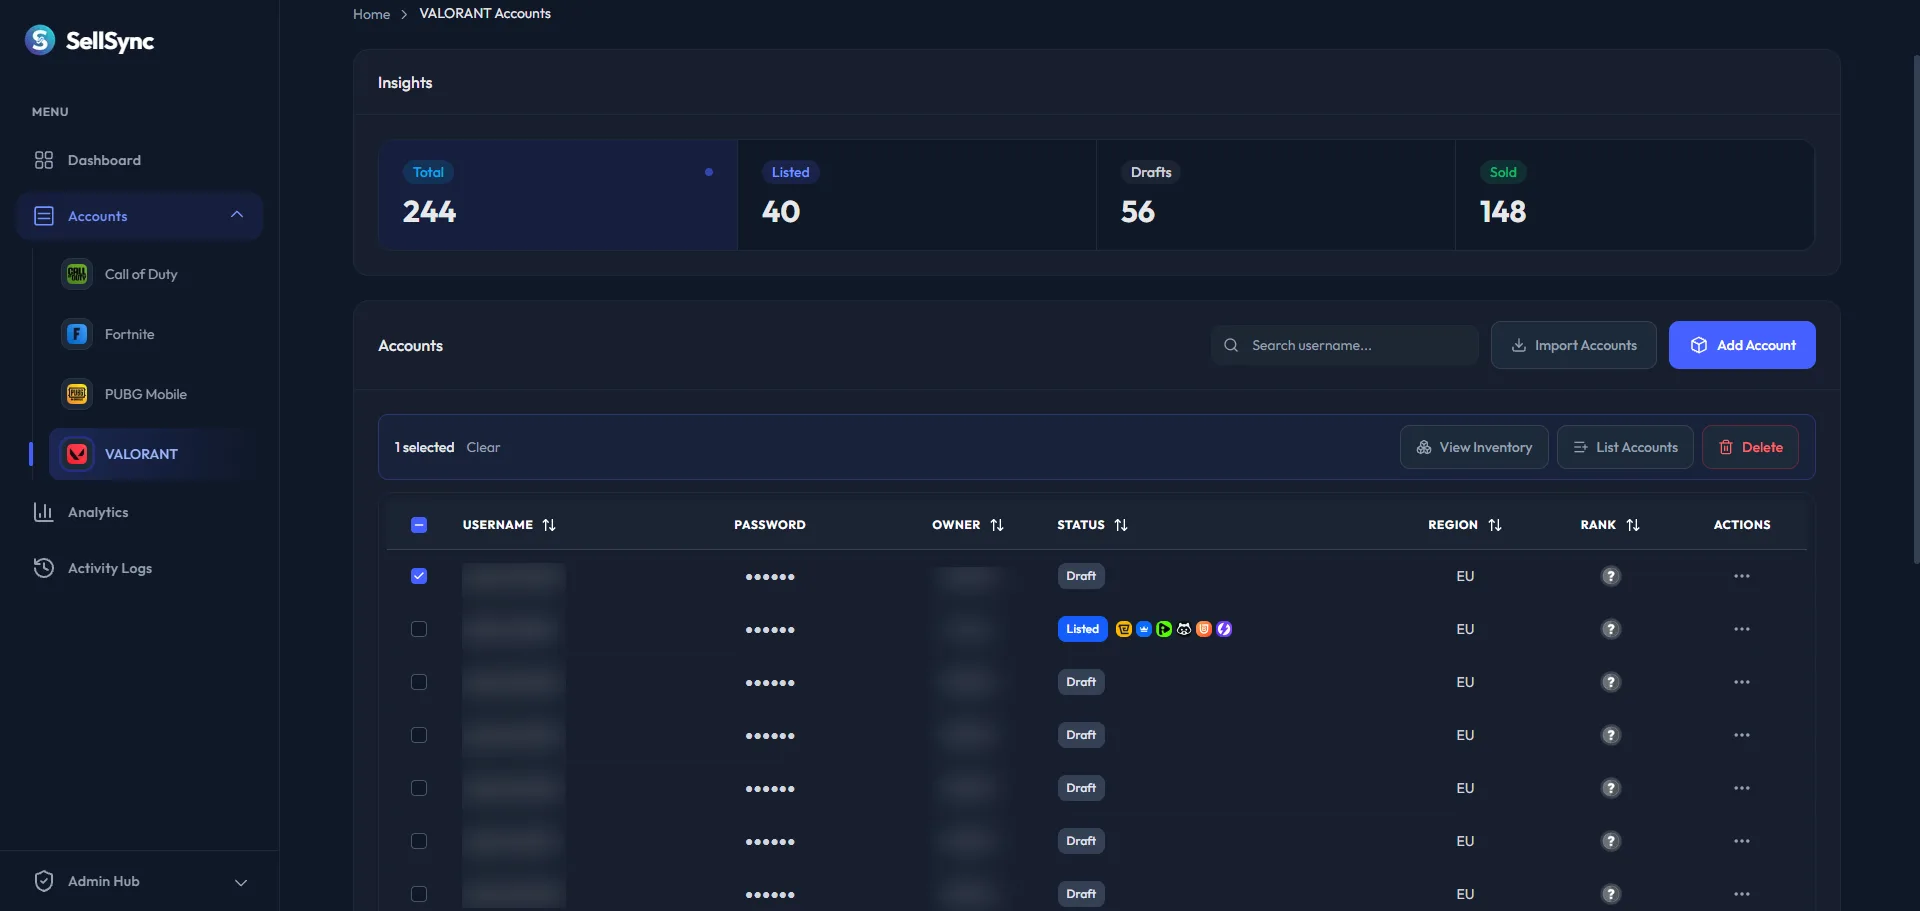This screenshot has height=911, width=1920.
Task: Sort by Status column arrows
Action: click(1121, 525)
